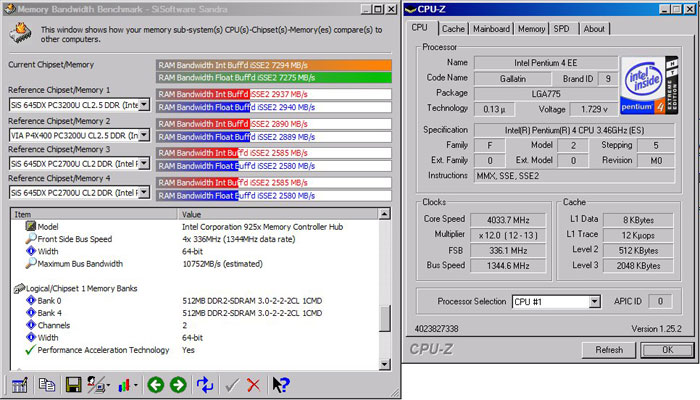Open the Processor Selection CPU #1 dropdown
The image size is (700, 400).
pos(594,302)
